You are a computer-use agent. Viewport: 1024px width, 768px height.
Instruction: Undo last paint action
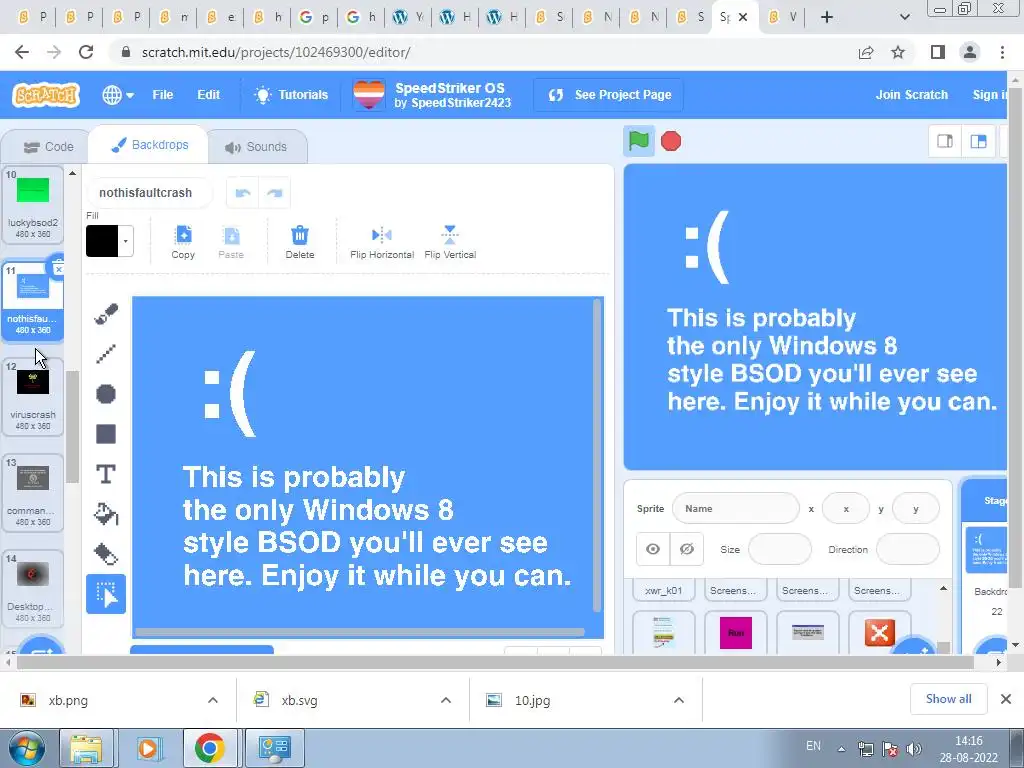click(243, 193)
